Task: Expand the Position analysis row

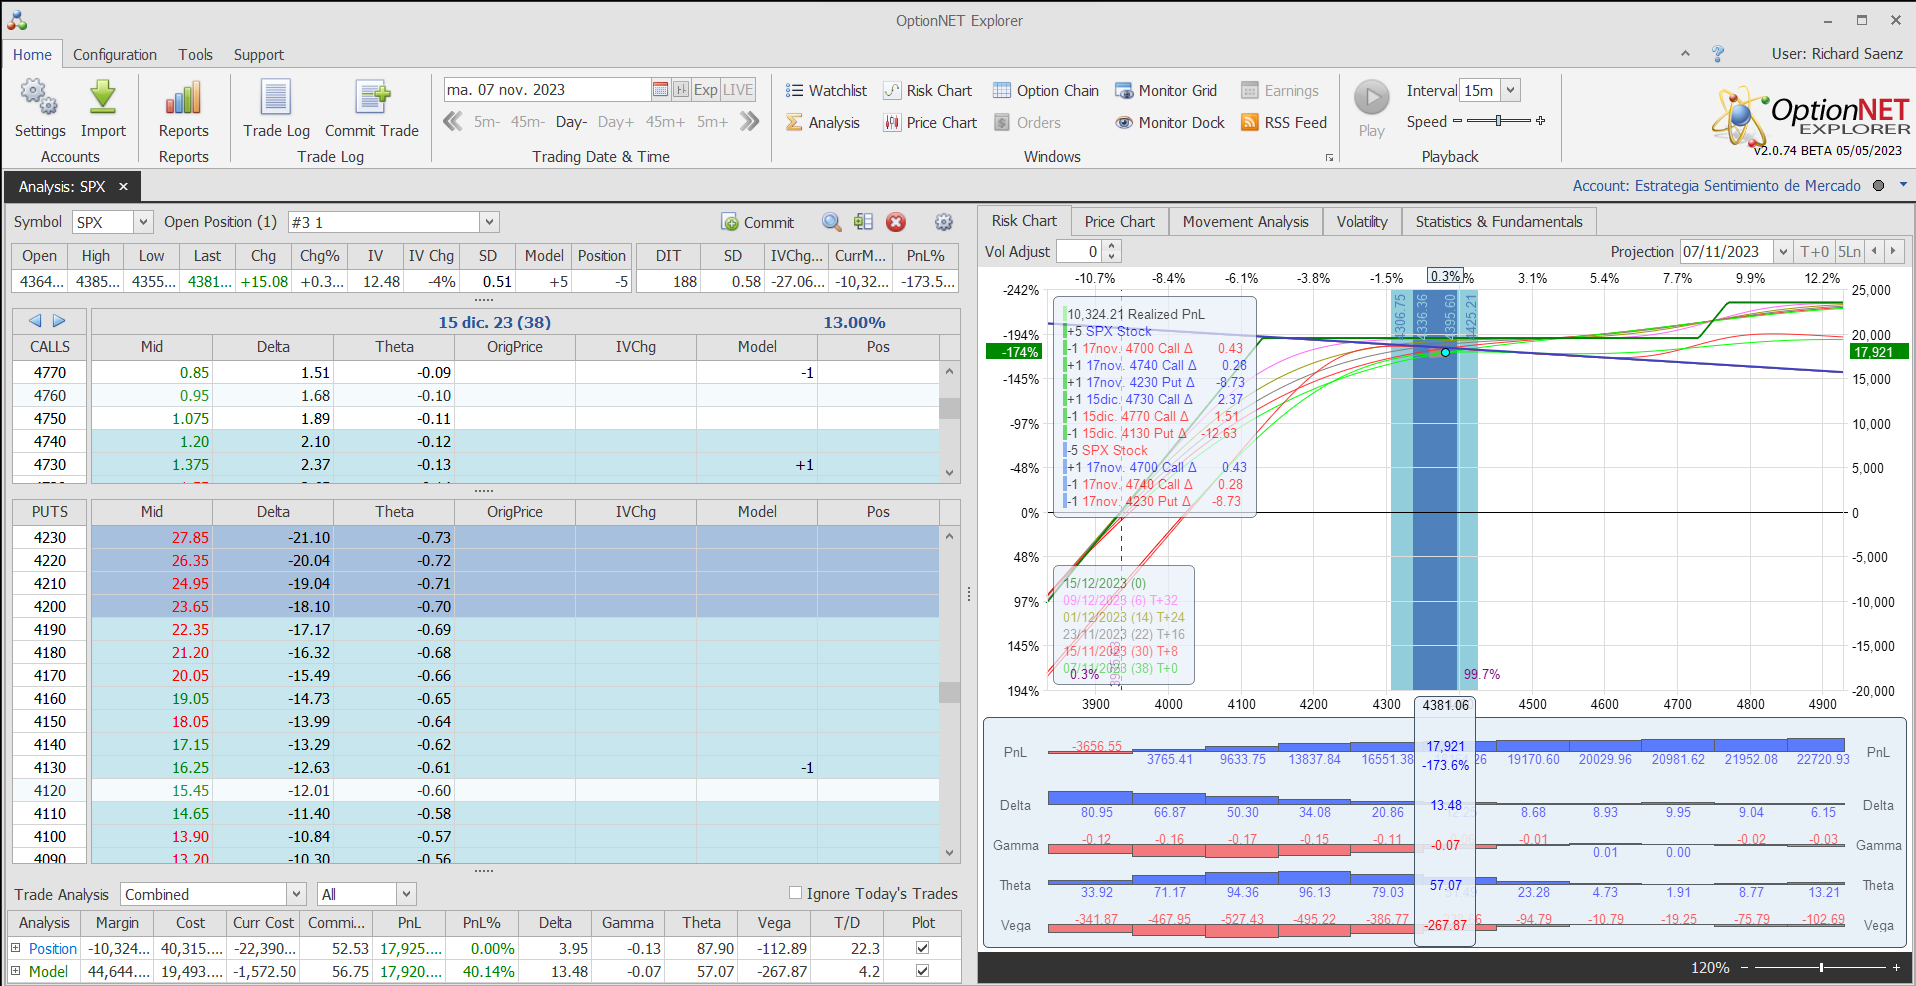Action: coord(15,948)
